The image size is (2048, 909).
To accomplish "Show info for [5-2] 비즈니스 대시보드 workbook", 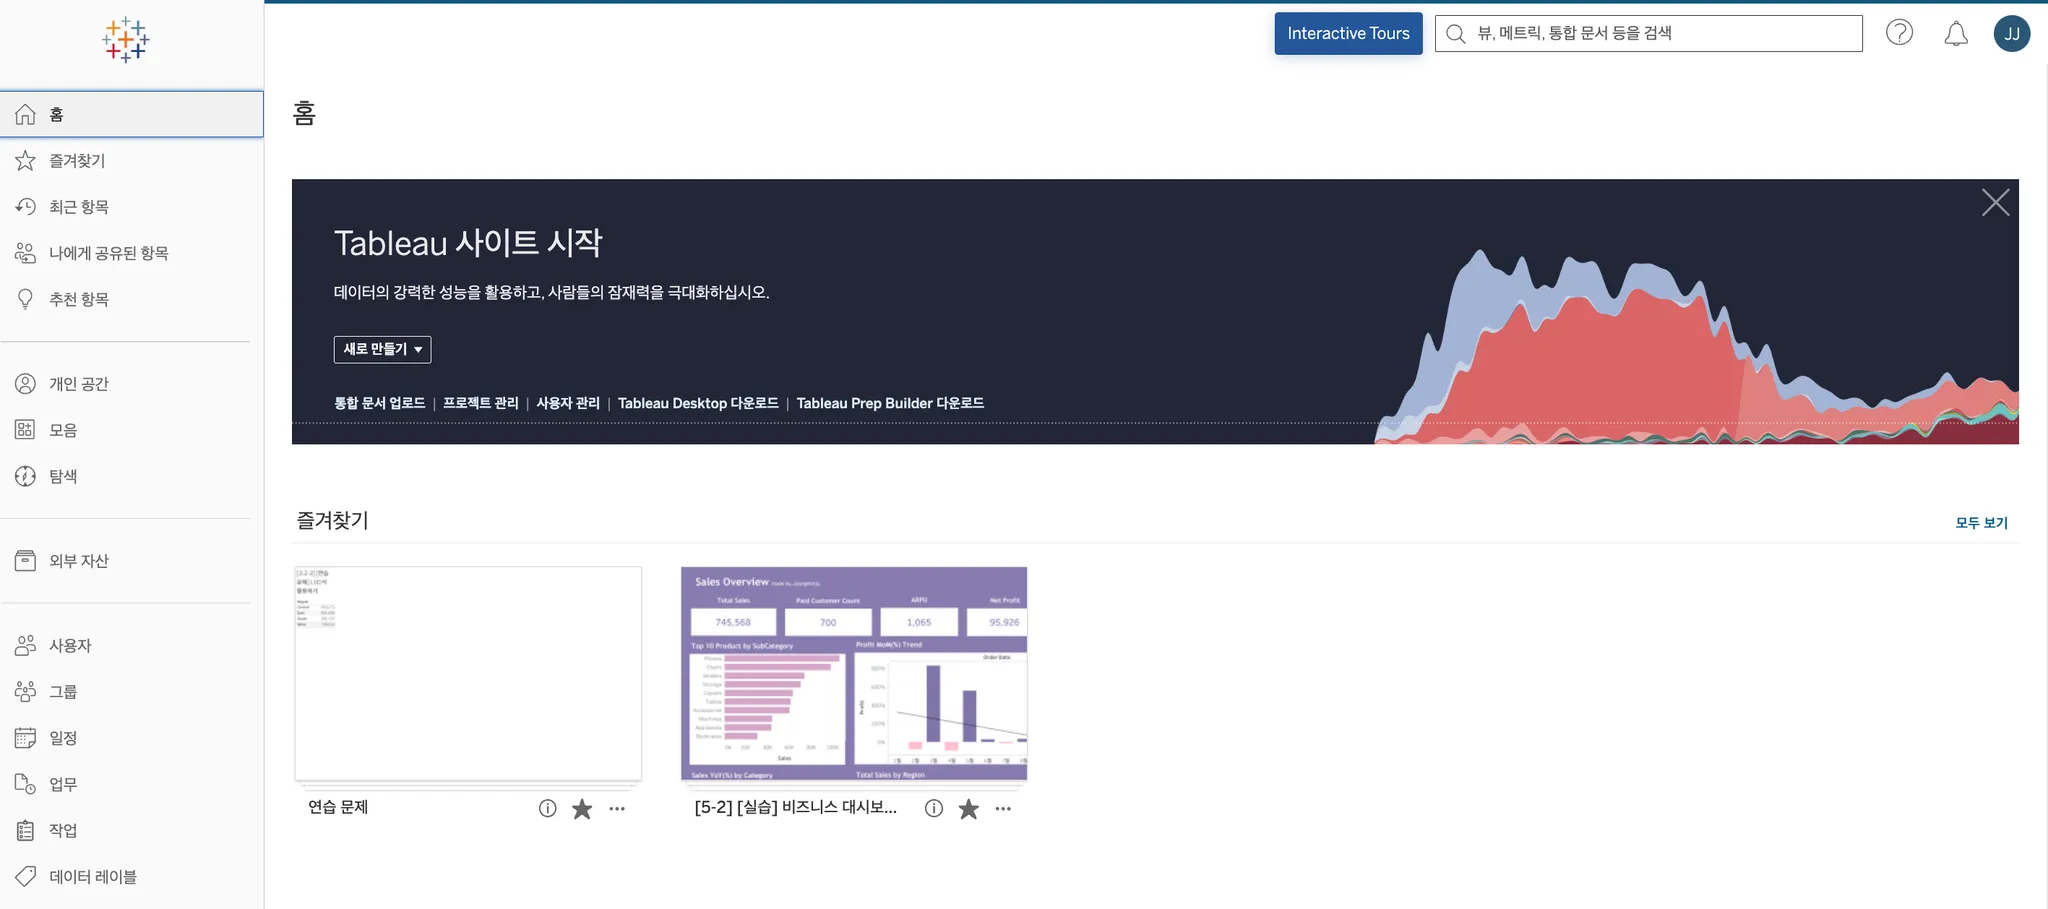I will 934,808.
